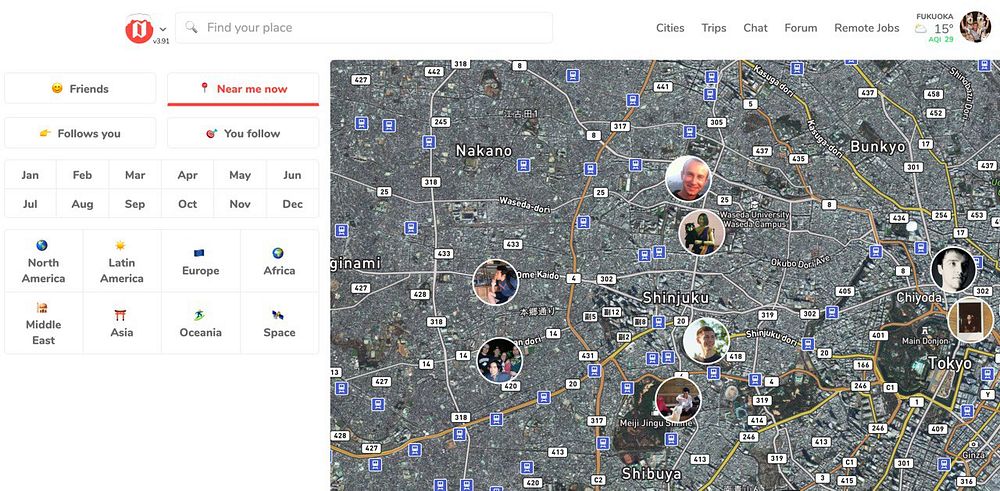Filter by month May

tap(240, 175)
